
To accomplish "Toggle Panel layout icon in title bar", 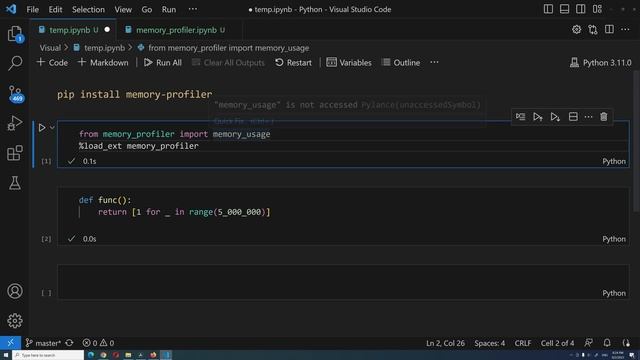I will [x=564, y=9].
